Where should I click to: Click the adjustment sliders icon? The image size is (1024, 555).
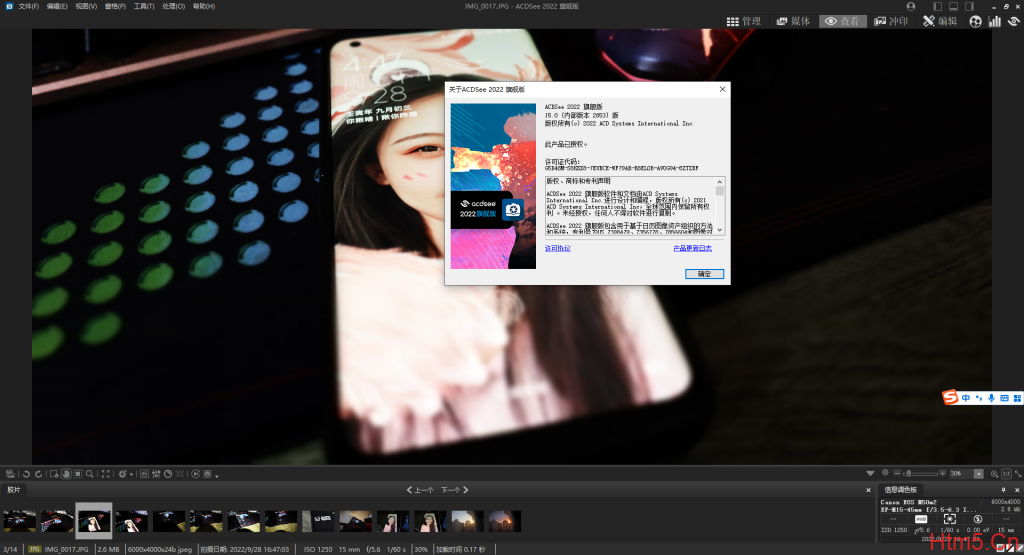tap(156, 474)
